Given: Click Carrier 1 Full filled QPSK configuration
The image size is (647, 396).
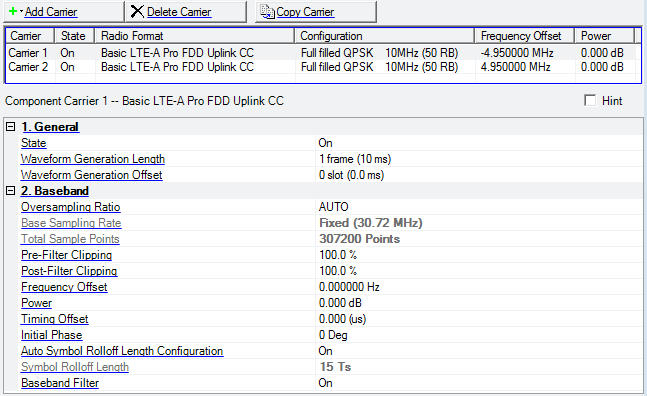Looking at the screenshot, I should tap(379, 53).
